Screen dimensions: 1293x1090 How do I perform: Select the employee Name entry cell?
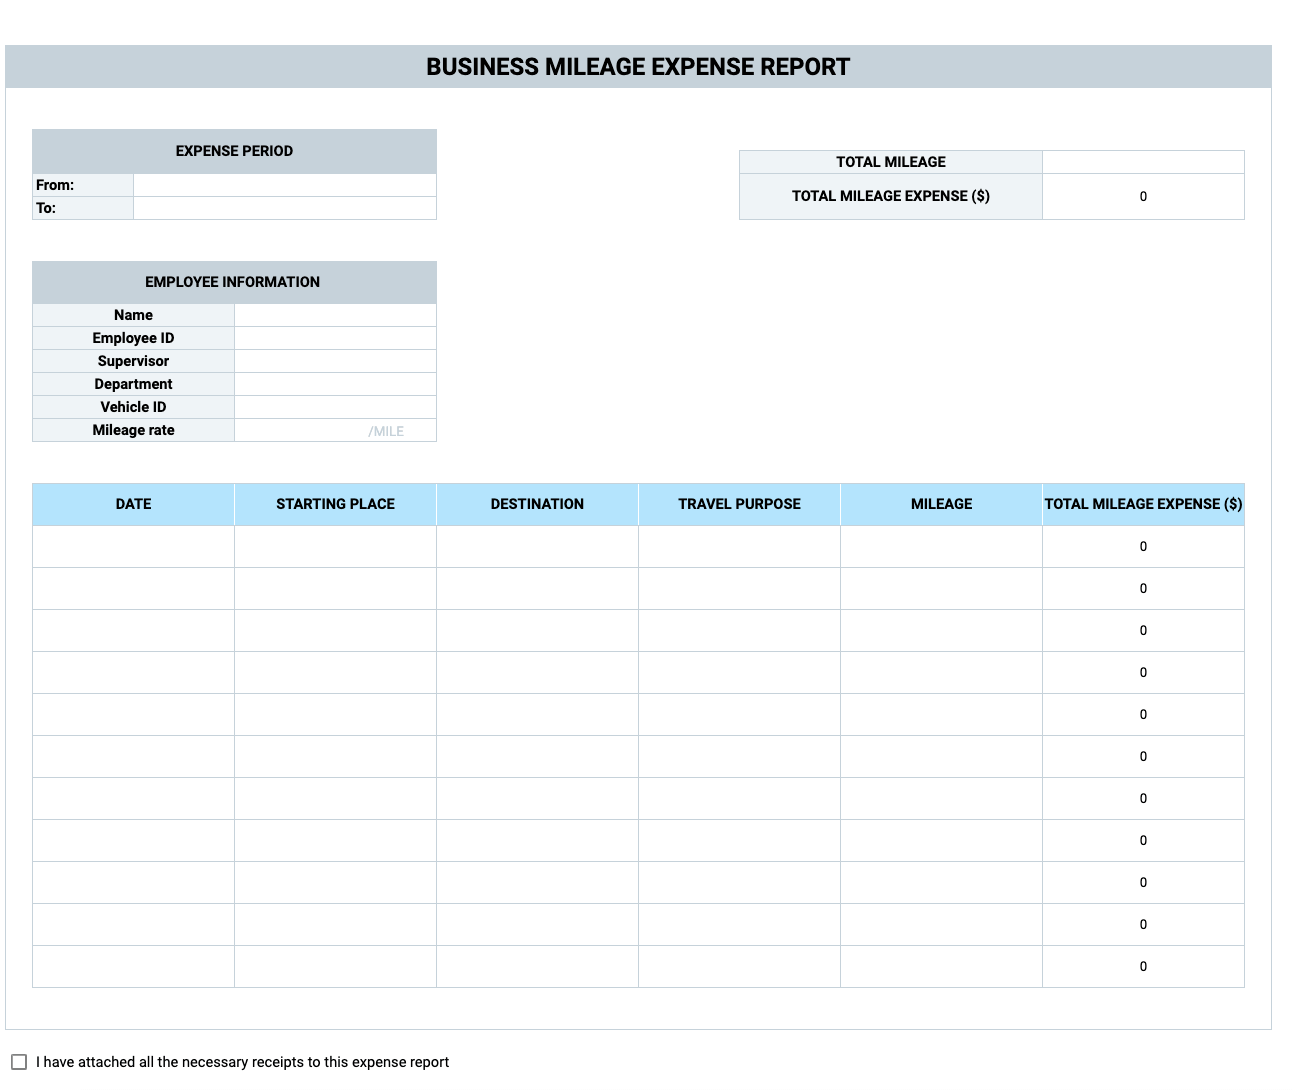[334, 314]
